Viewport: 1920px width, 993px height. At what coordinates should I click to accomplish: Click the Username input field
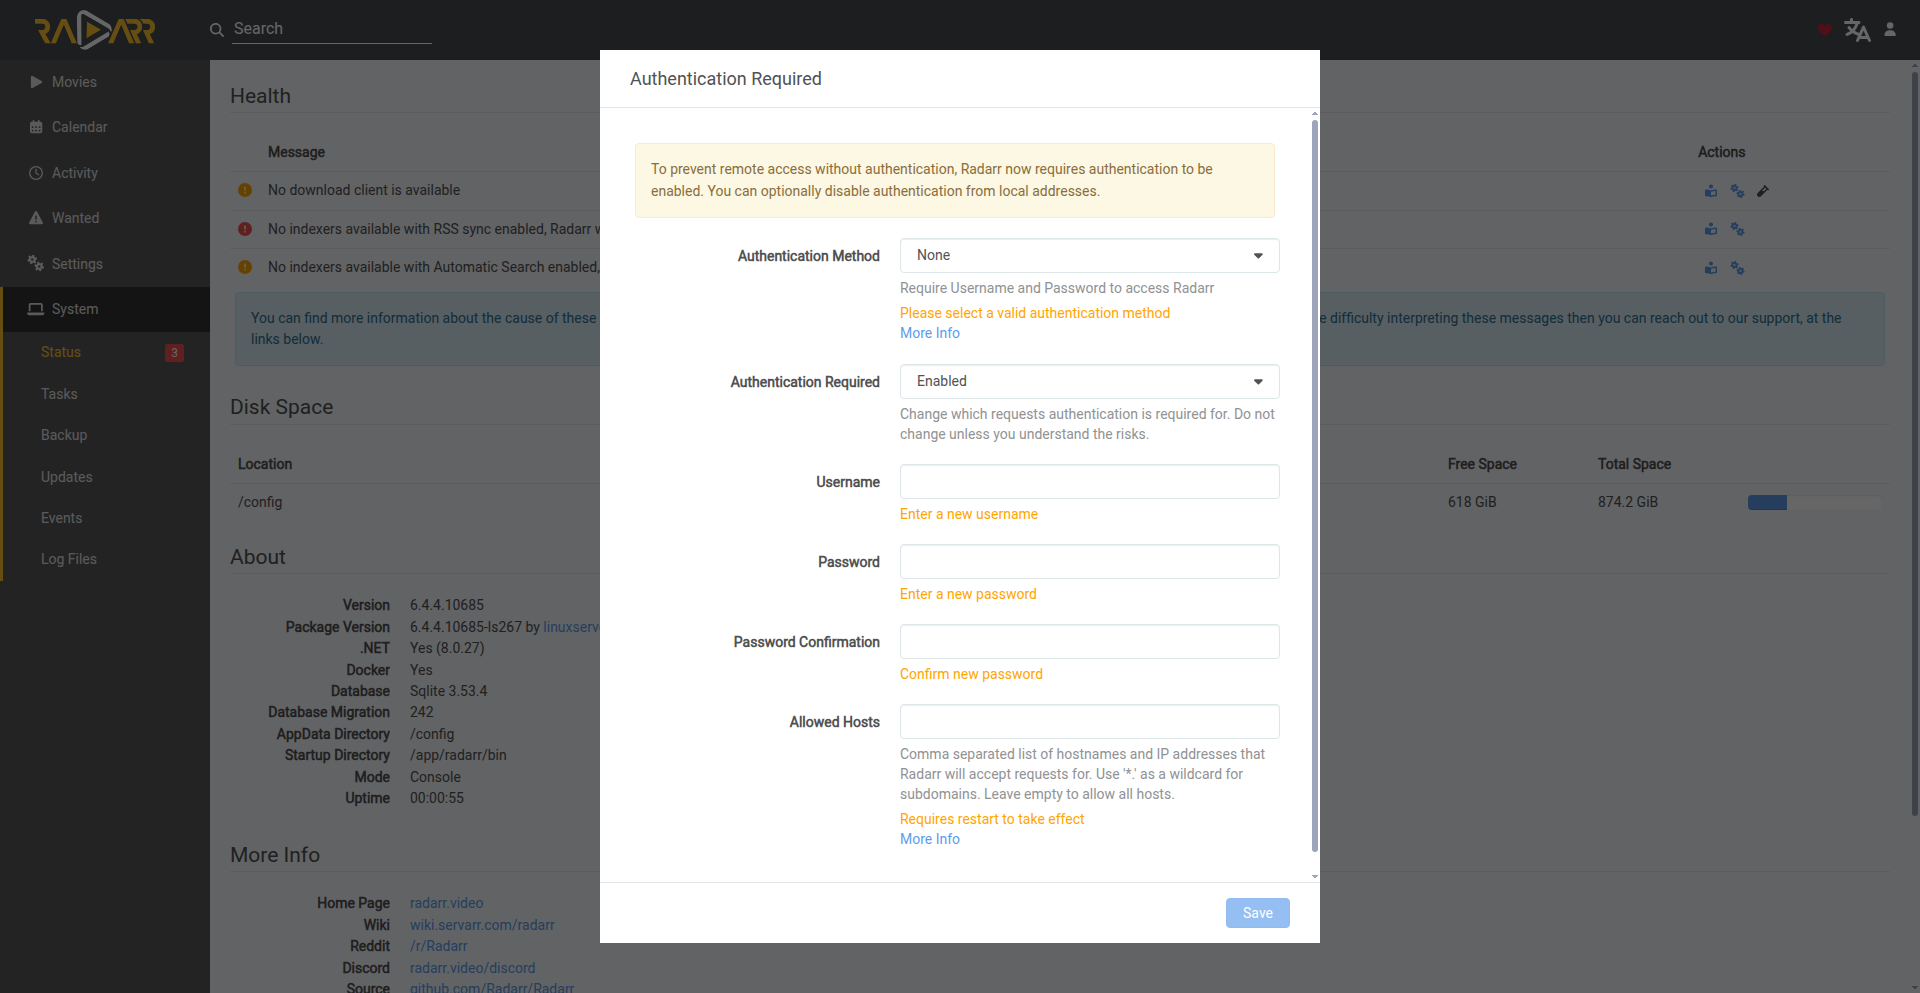click(x=1089, y=482)
